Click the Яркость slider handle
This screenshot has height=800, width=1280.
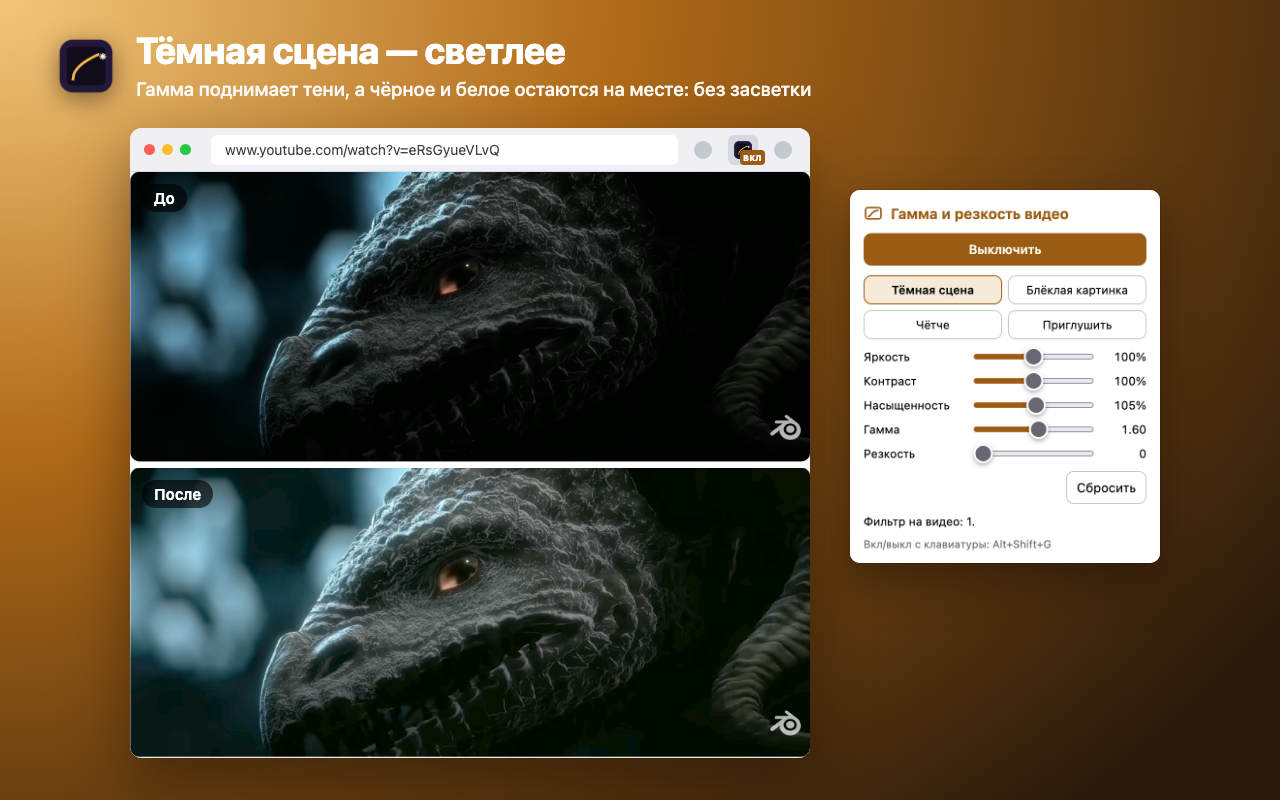pos(1034,357)
